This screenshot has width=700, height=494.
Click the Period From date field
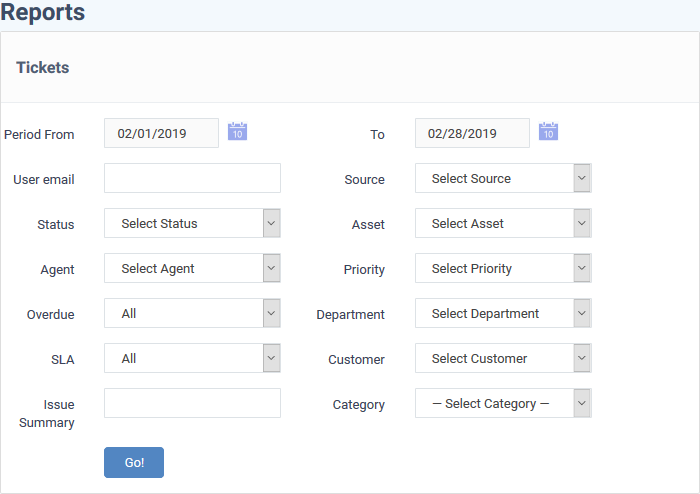pyautogui.click(x=162, y=133)
